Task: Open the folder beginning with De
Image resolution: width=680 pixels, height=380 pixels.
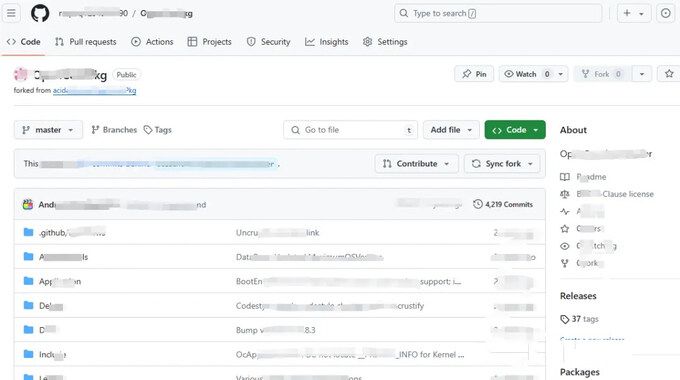Action: pos(51,306)
